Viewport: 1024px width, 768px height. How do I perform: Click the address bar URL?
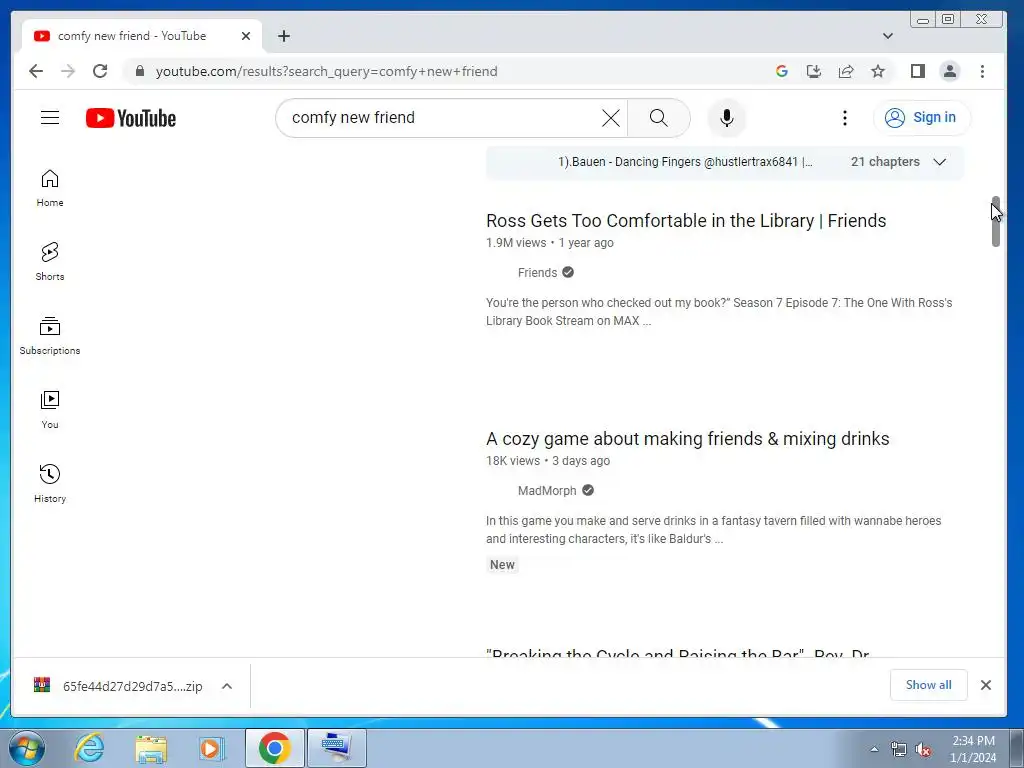[x=327, y=71]
